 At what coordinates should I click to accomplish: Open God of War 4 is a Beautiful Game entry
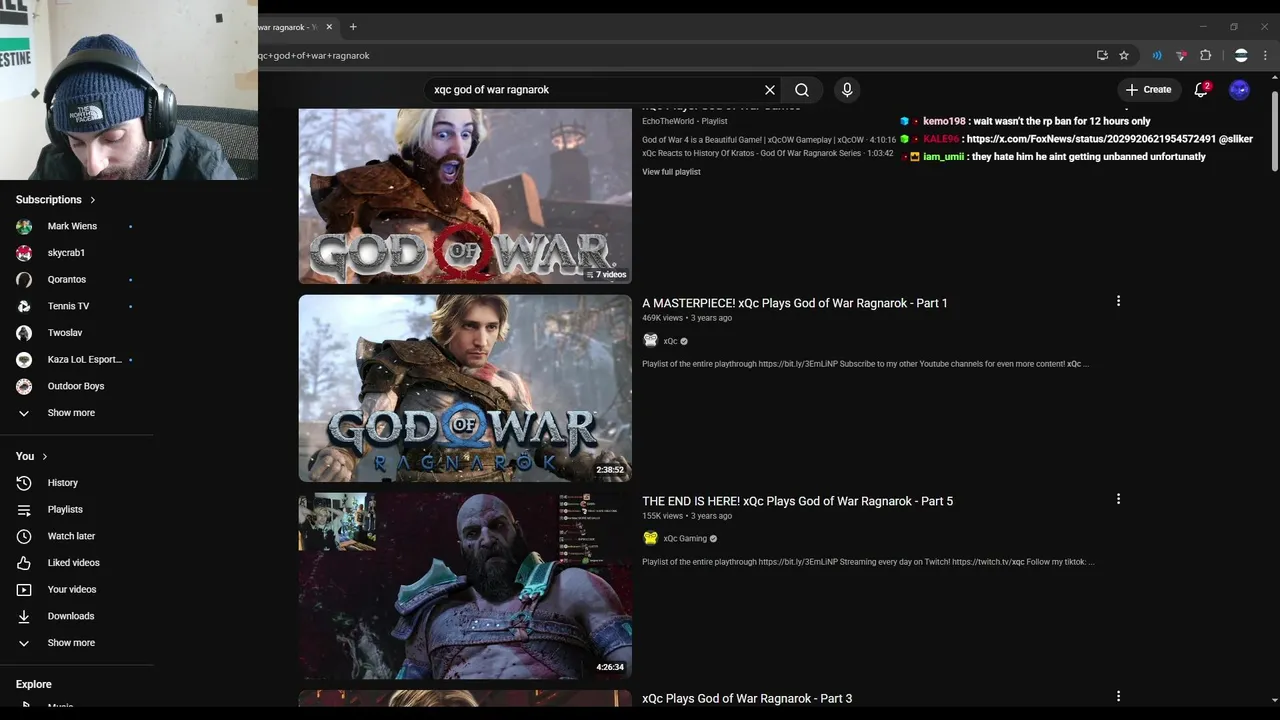pyautogui.click(x=769, y=140)
